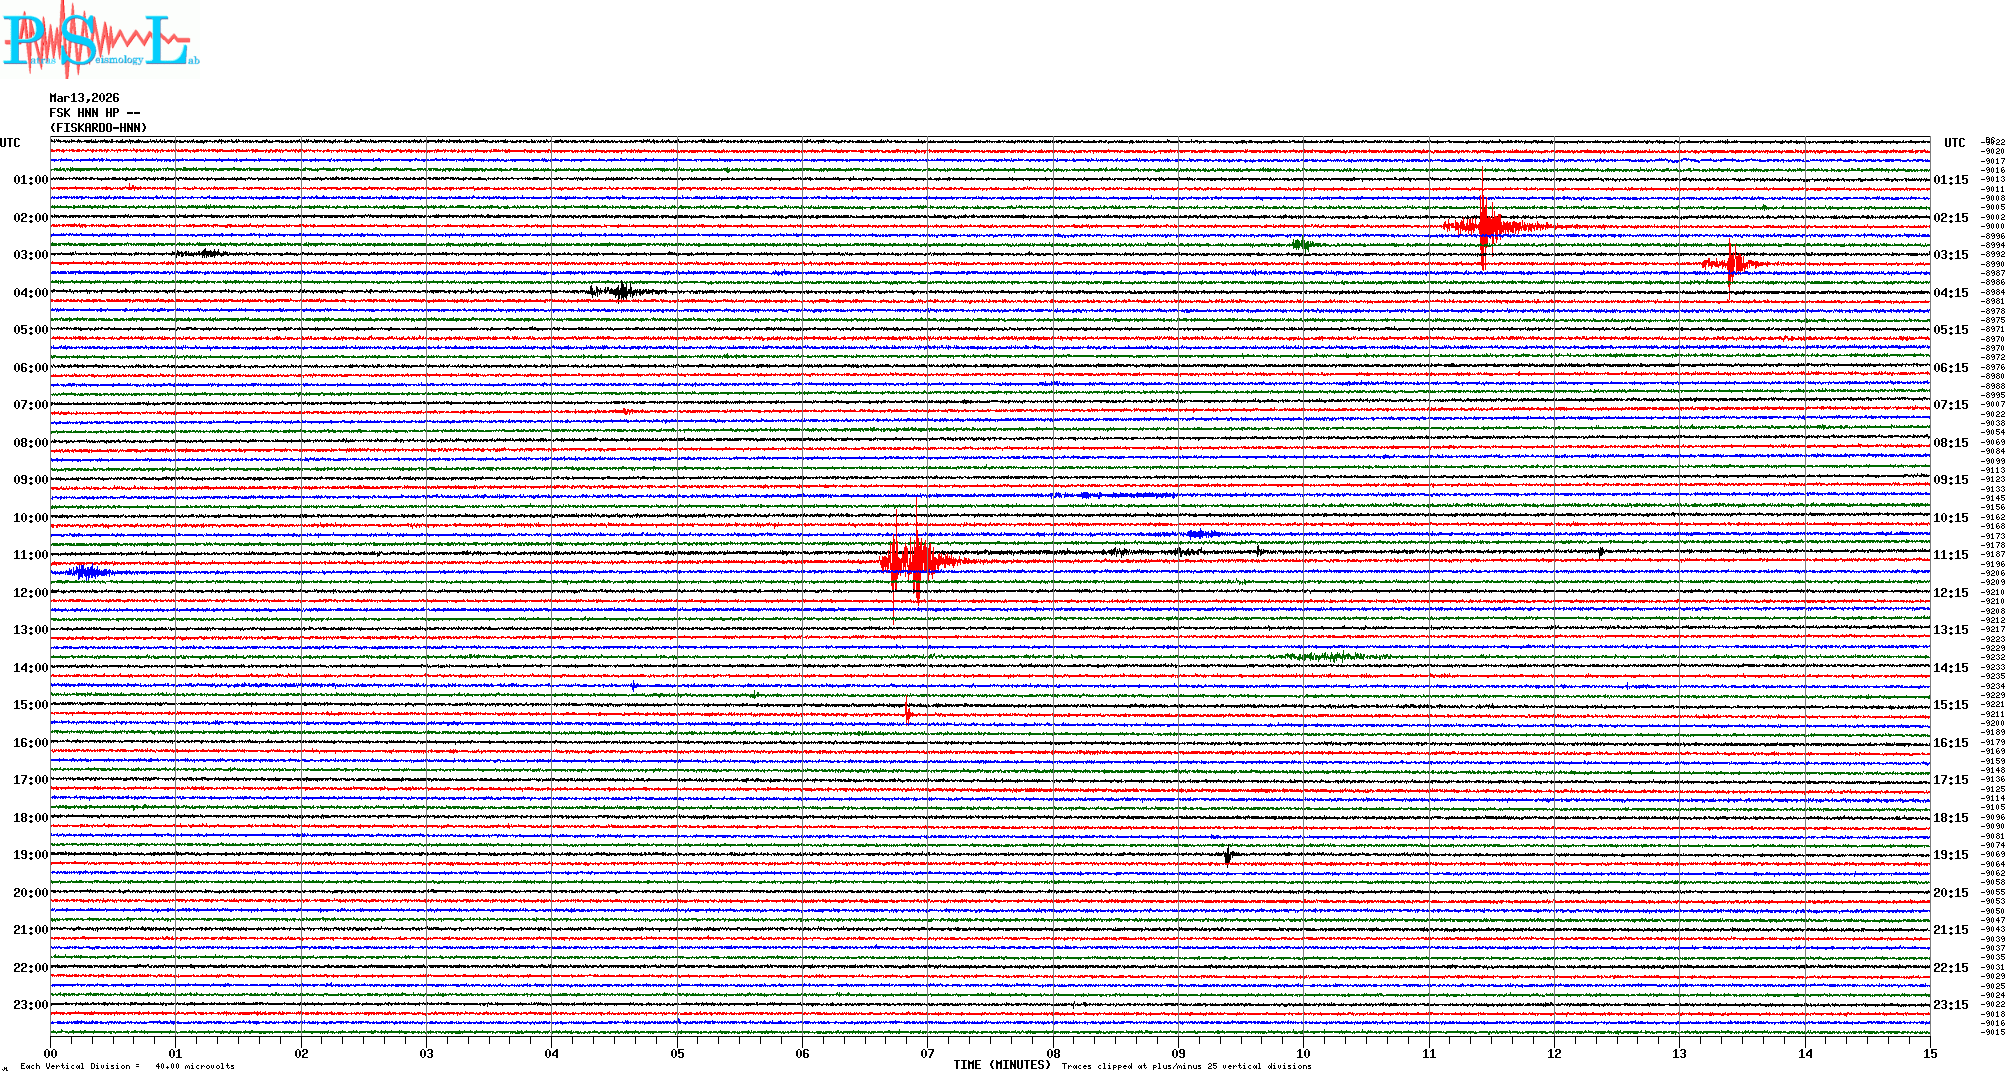Click the (FISKARDO-HNN) station name
The height and width of the screenshot is (1080, 2010).
[98, 128]
